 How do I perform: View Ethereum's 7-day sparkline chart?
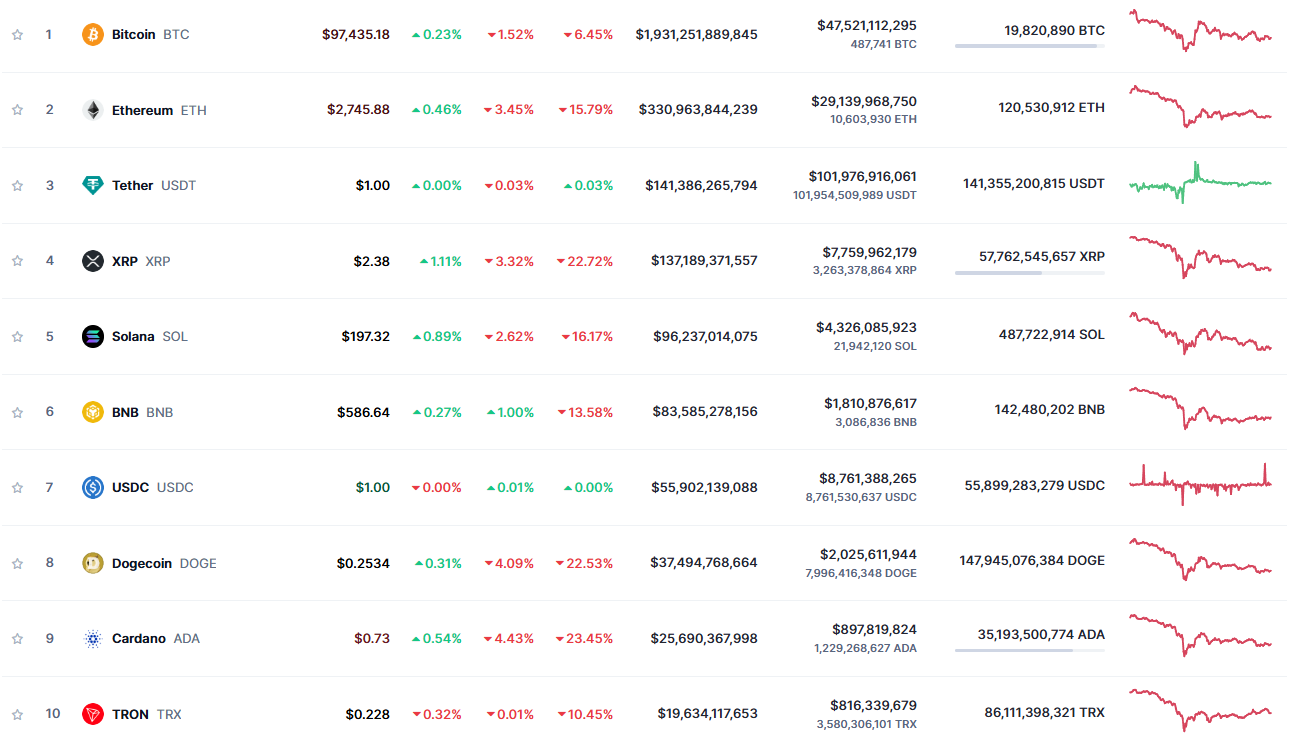1200,106
